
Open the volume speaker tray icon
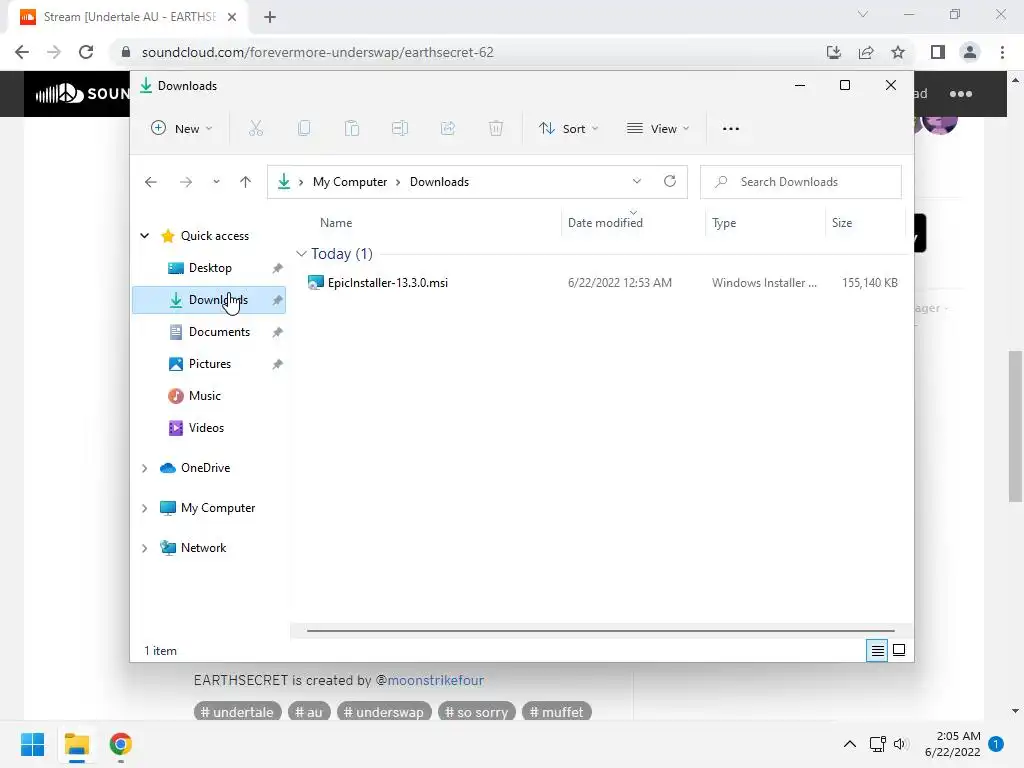tap(901, 744)
